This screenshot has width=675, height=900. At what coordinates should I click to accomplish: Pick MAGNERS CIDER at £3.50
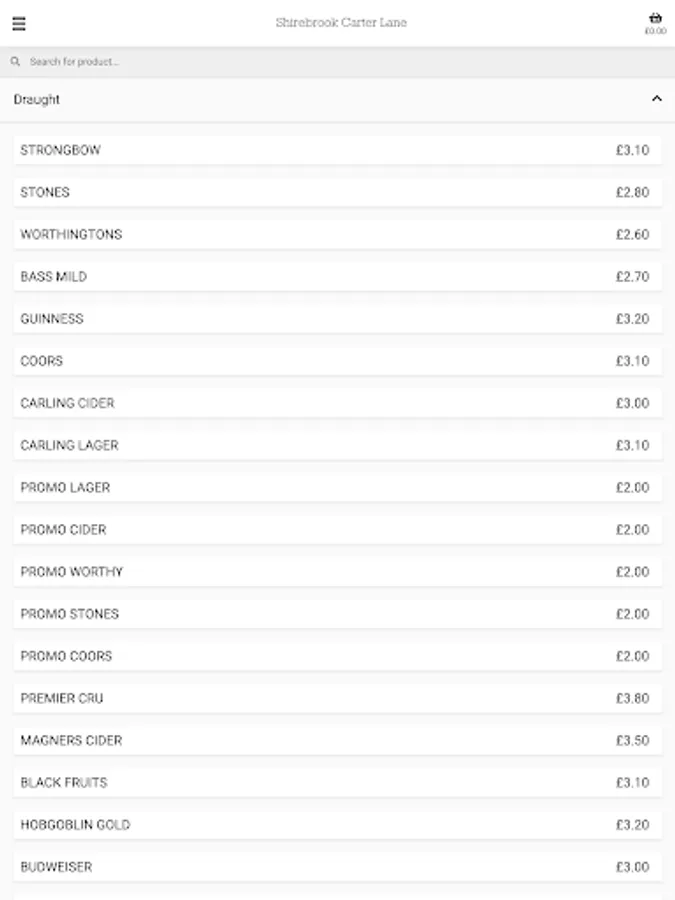coord(337,740)
